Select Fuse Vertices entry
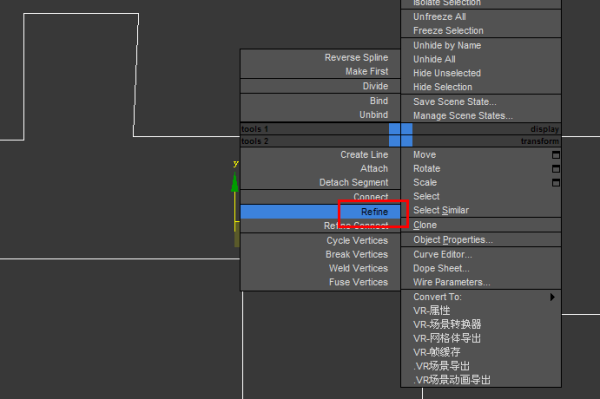This screenshot has height=399, width=600. tap(359, 282)
